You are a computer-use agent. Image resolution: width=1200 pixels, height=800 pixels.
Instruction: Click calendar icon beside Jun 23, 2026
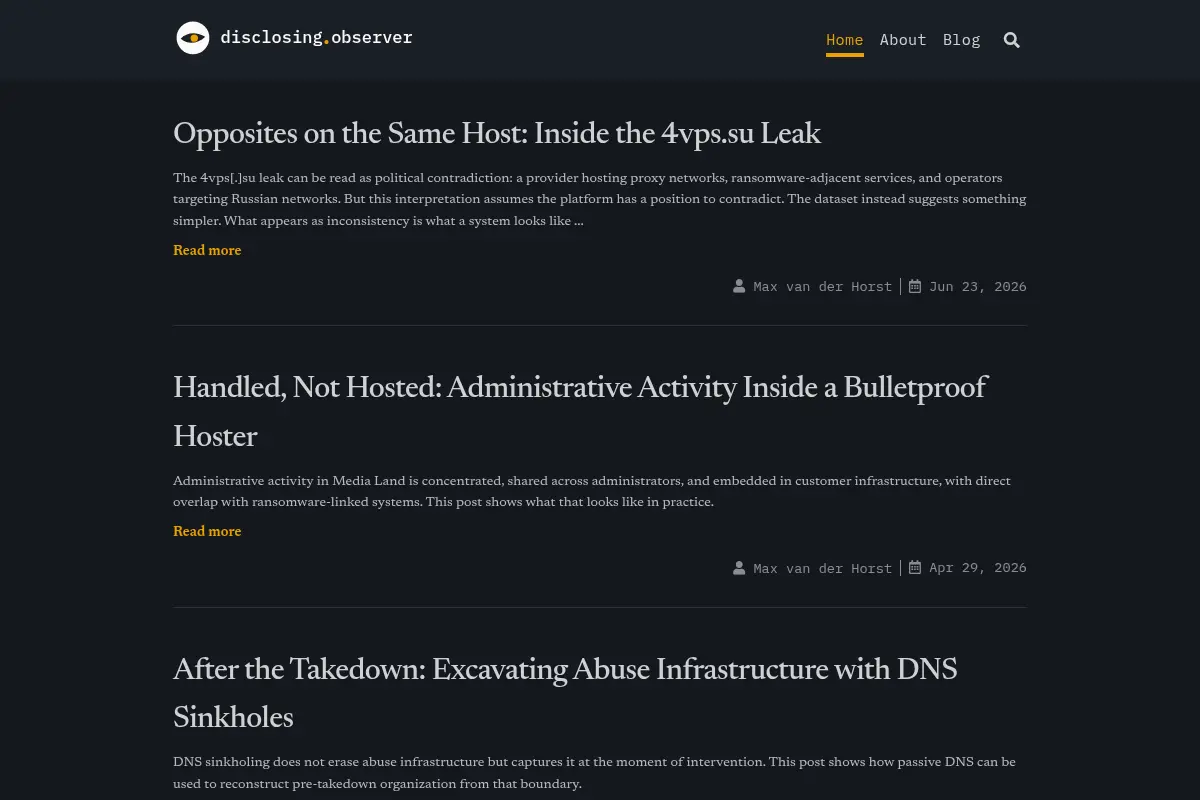coord(915,286)
